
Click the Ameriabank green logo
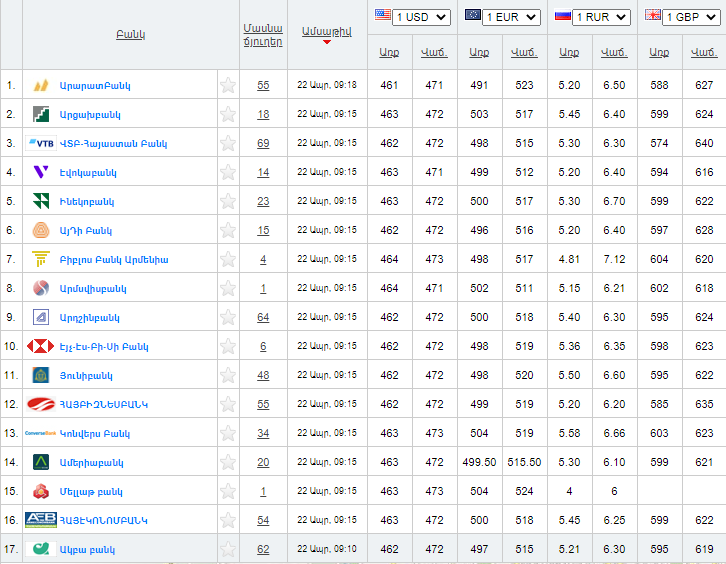pos(41,463)
